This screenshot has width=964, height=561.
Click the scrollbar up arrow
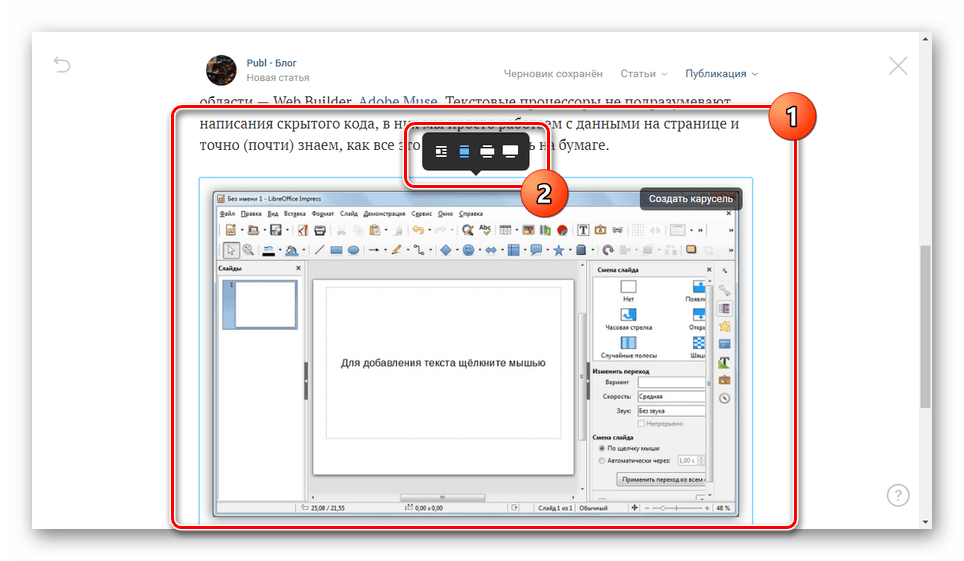coord(925,39)
